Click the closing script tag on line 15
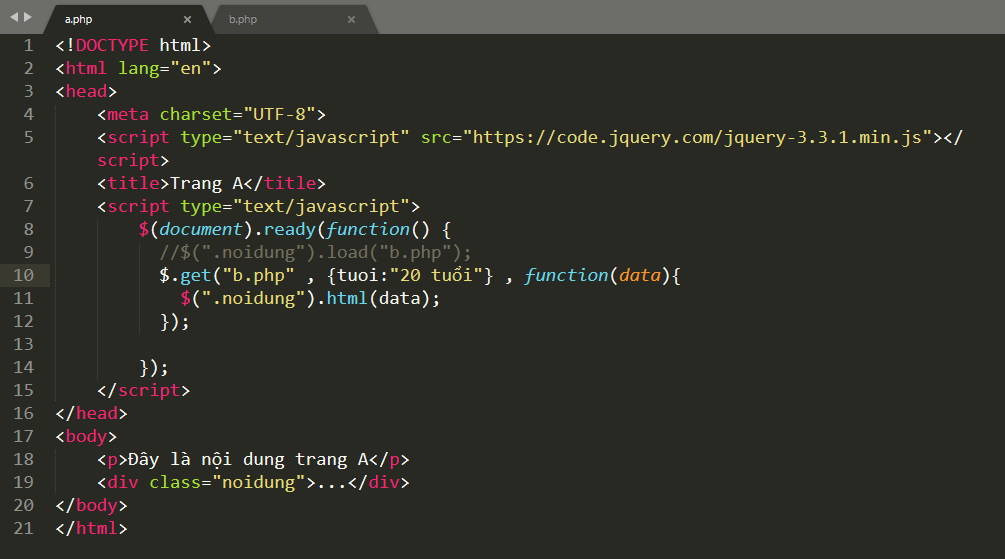1005x559 pixels. [144, 390]
